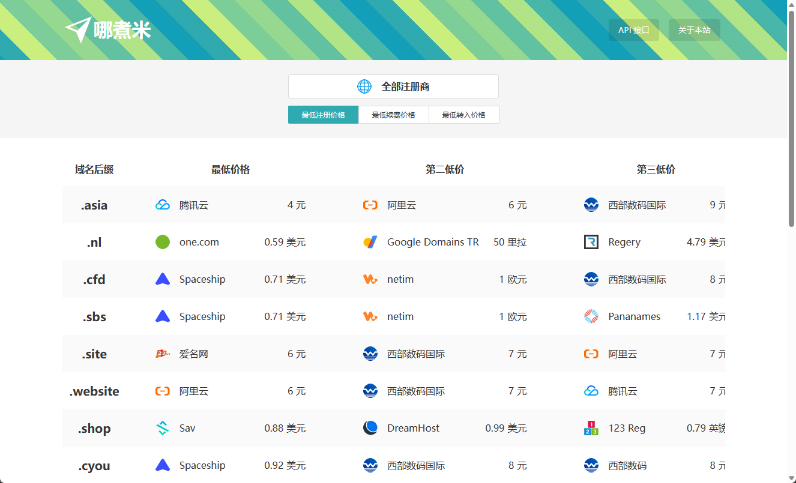The width and height of the screenshot is (796, 483).
Task: Click 西部数码国际 icon in .cfd row
Action: point(591,279)
